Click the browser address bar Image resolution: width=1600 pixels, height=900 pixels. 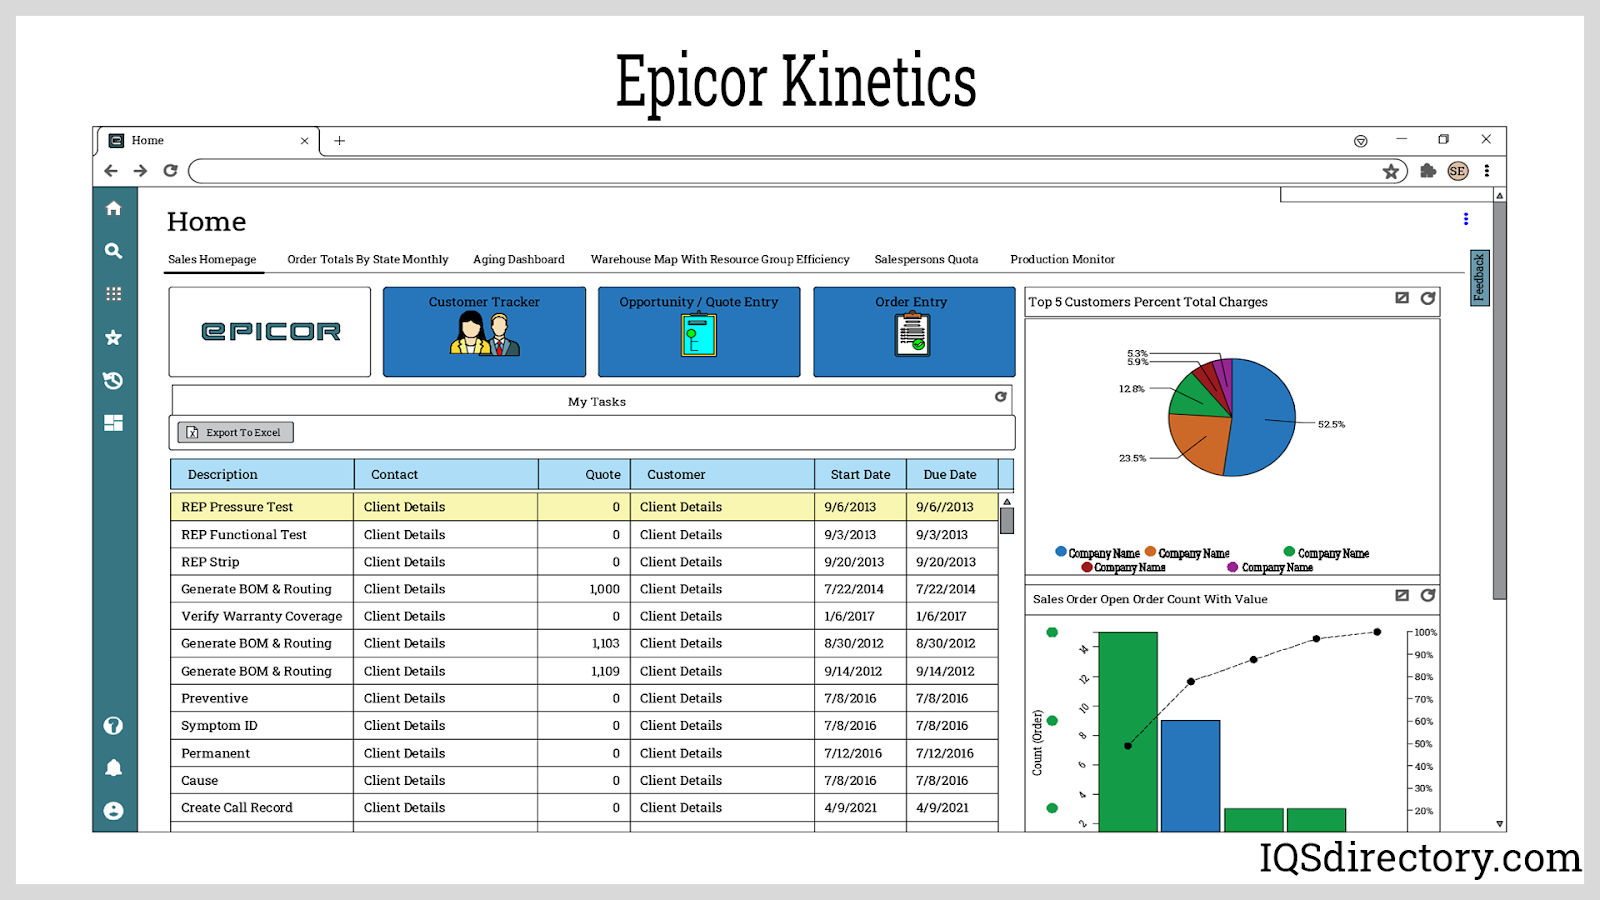780,171
